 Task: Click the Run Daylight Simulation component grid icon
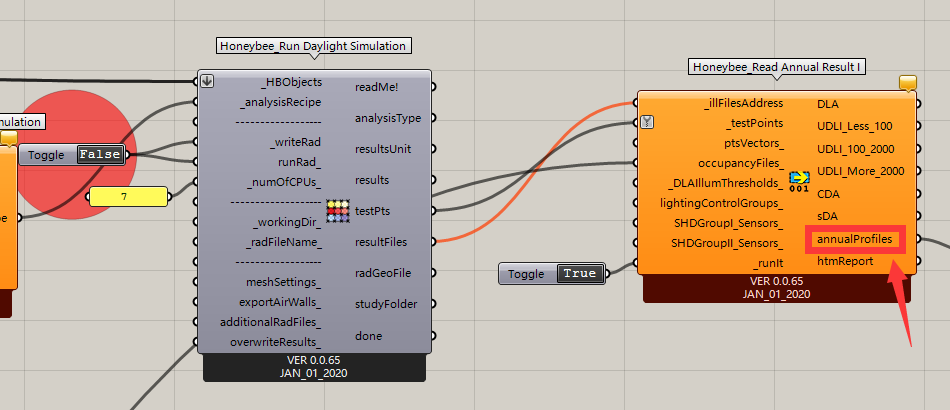[338, 211]
